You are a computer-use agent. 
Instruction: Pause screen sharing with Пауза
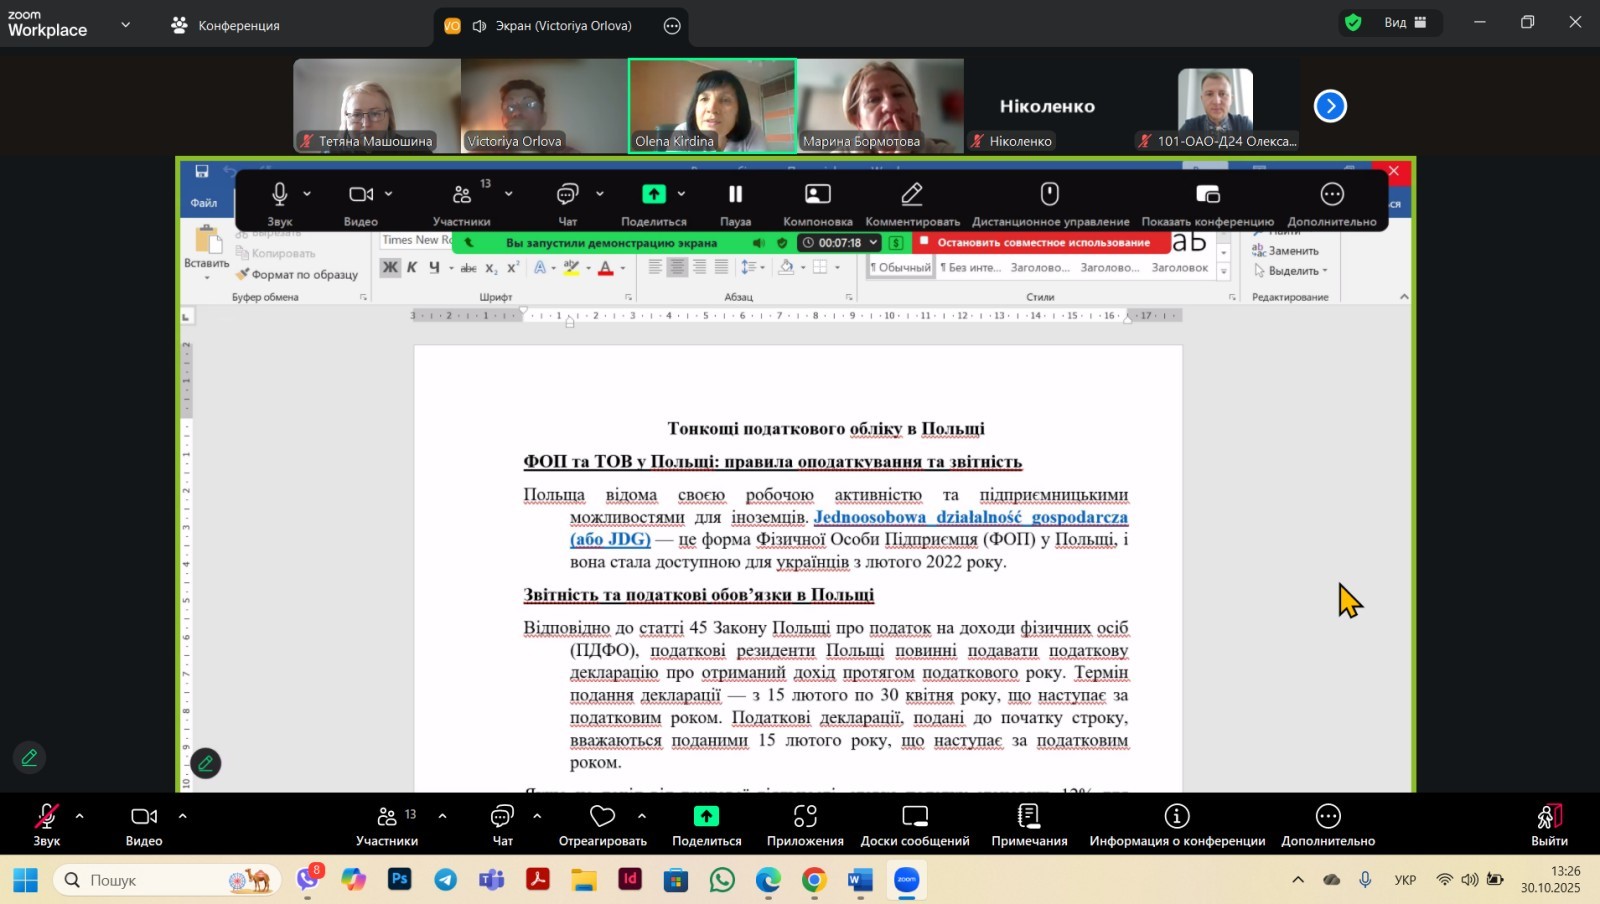coord(735,194)
